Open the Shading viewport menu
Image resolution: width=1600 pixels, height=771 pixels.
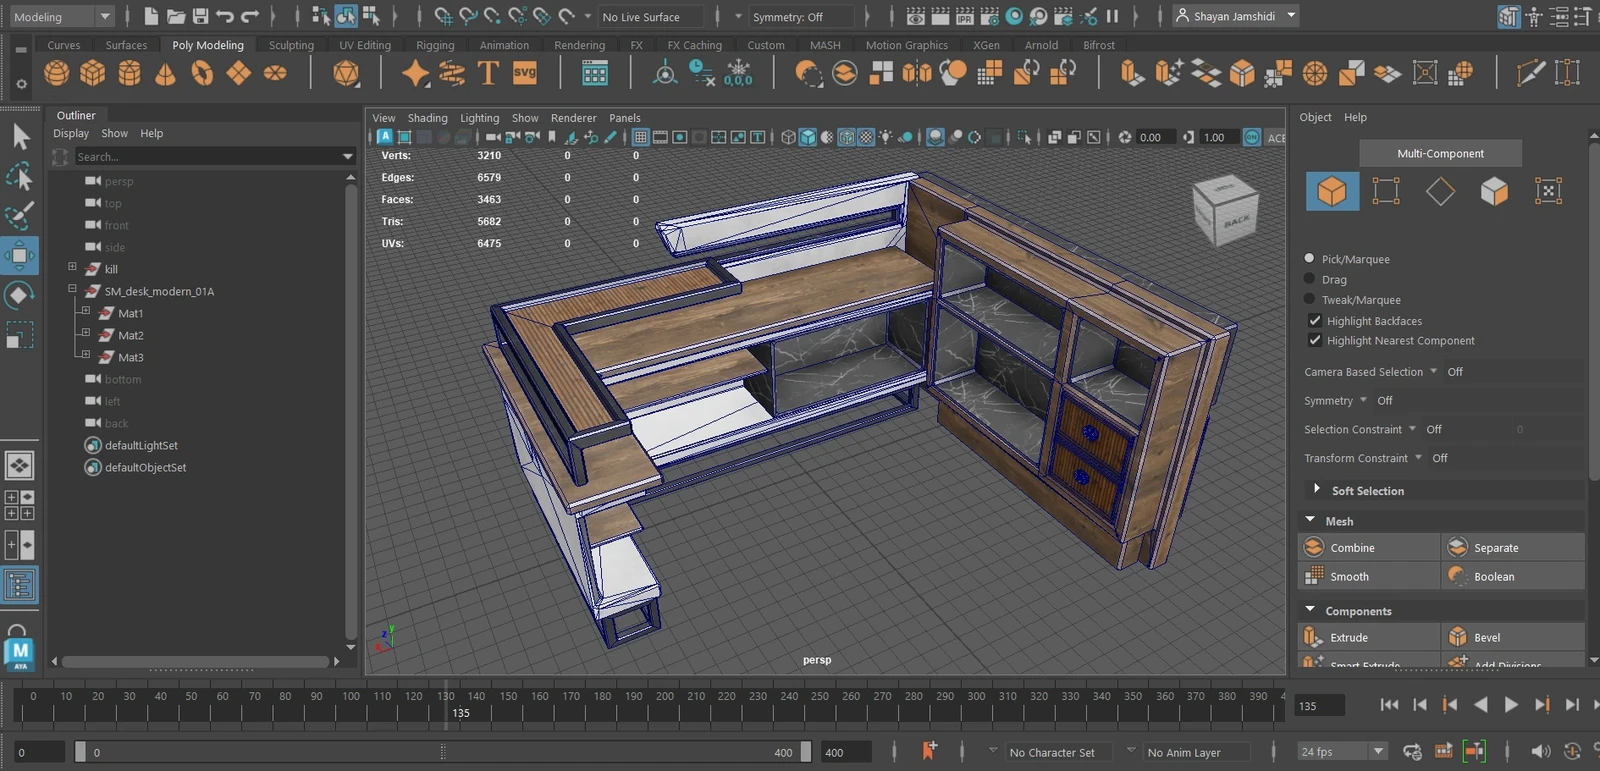[427, 118]
